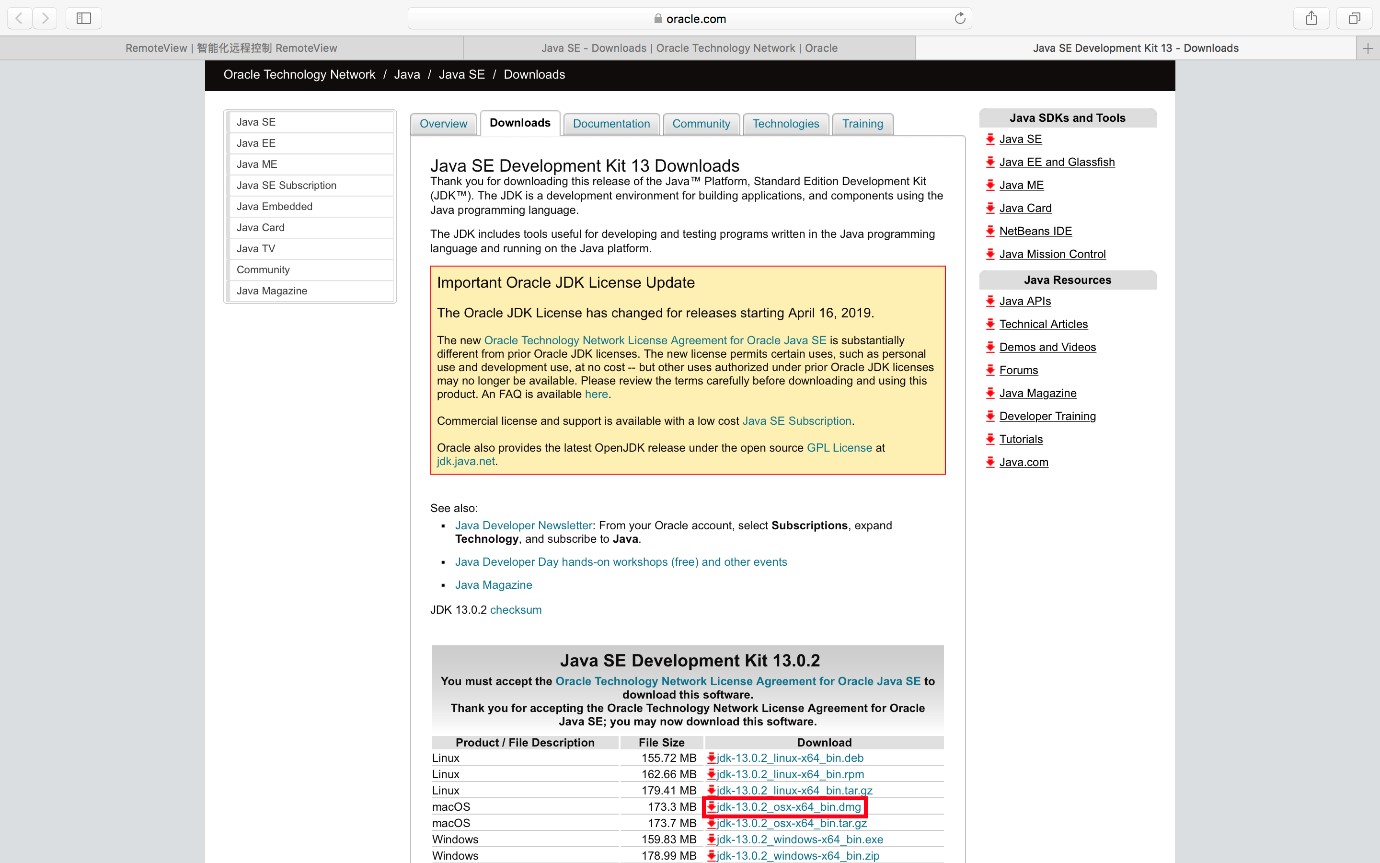This screenshot has height=863, width=1380.
Task: Open Technical Articles in Java Resources
Action: (1043, 324)
